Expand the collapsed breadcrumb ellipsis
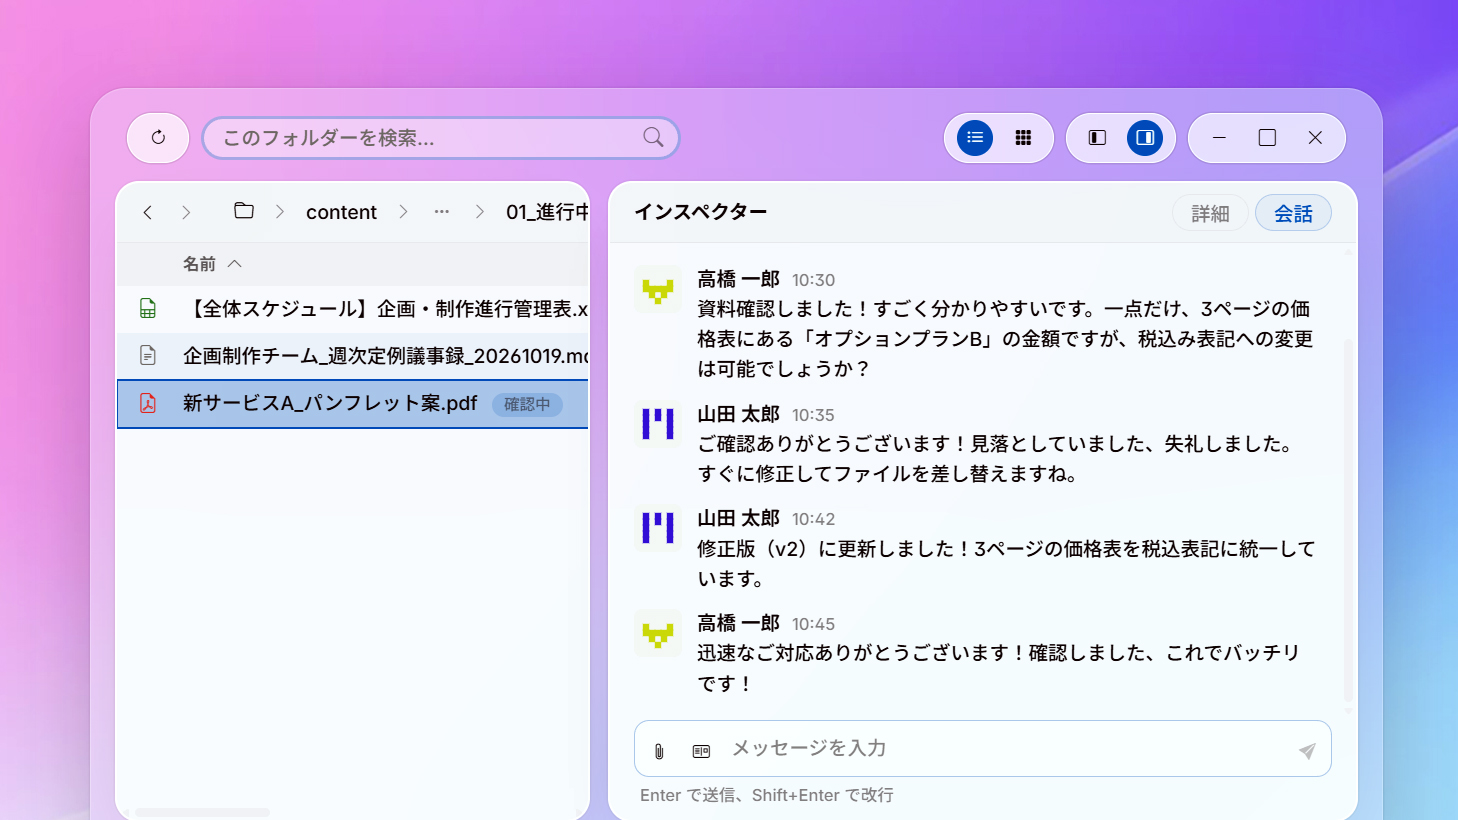 coord(442,212)
